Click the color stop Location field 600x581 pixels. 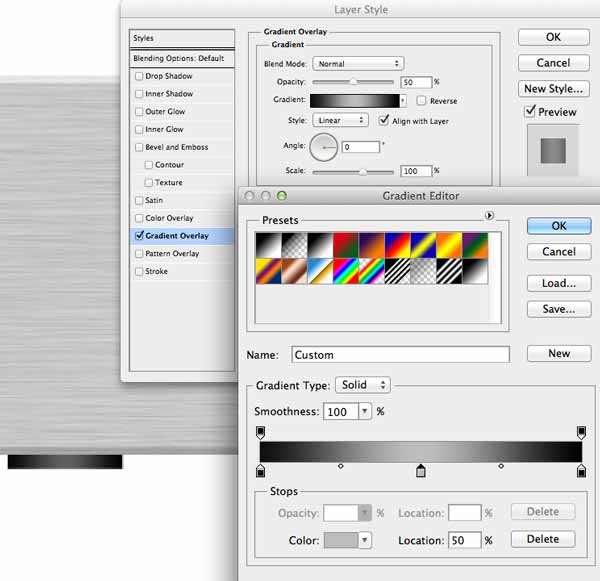pyautogui.click(x=465, y=540)
